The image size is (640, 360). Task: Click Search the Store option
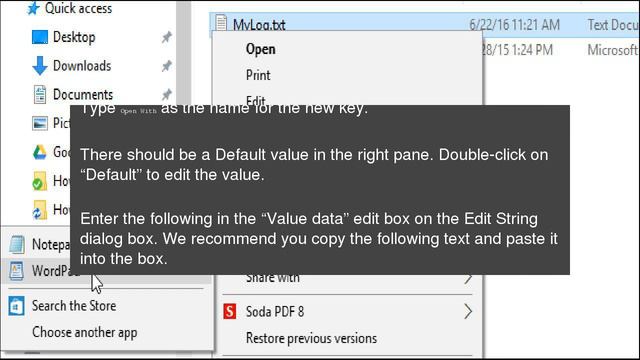74,306
